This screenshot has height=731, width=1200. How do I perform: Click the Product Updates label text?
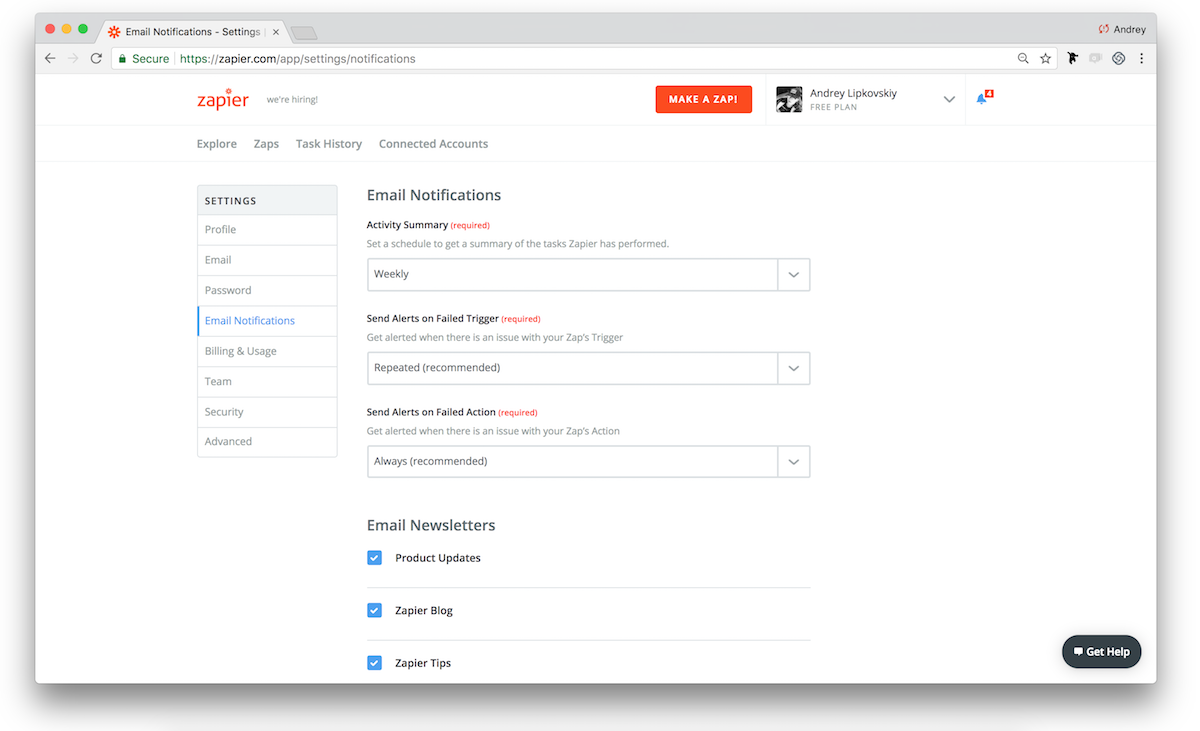tap(438, 558)
